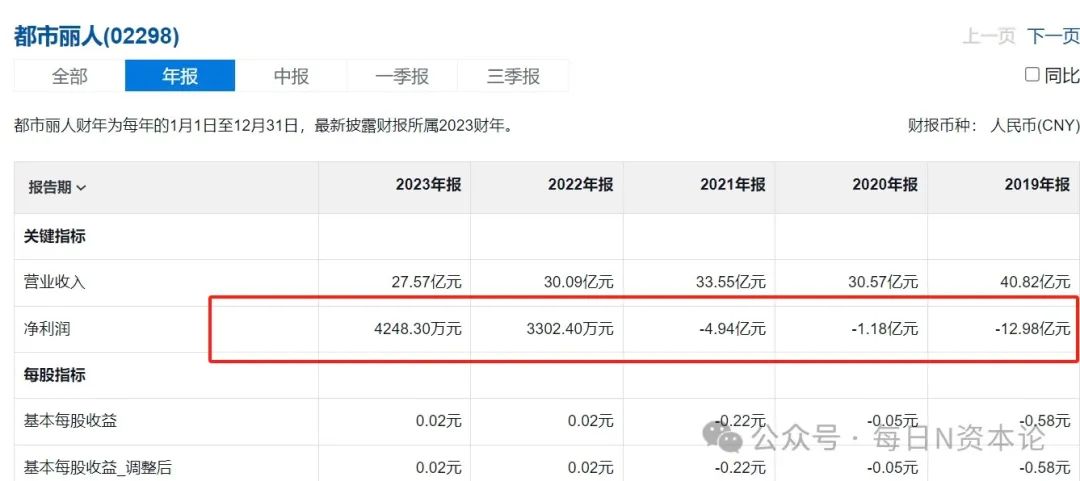1080x481 pixels.
Task: Select the 年报 tab
Action: coord(180,76)
